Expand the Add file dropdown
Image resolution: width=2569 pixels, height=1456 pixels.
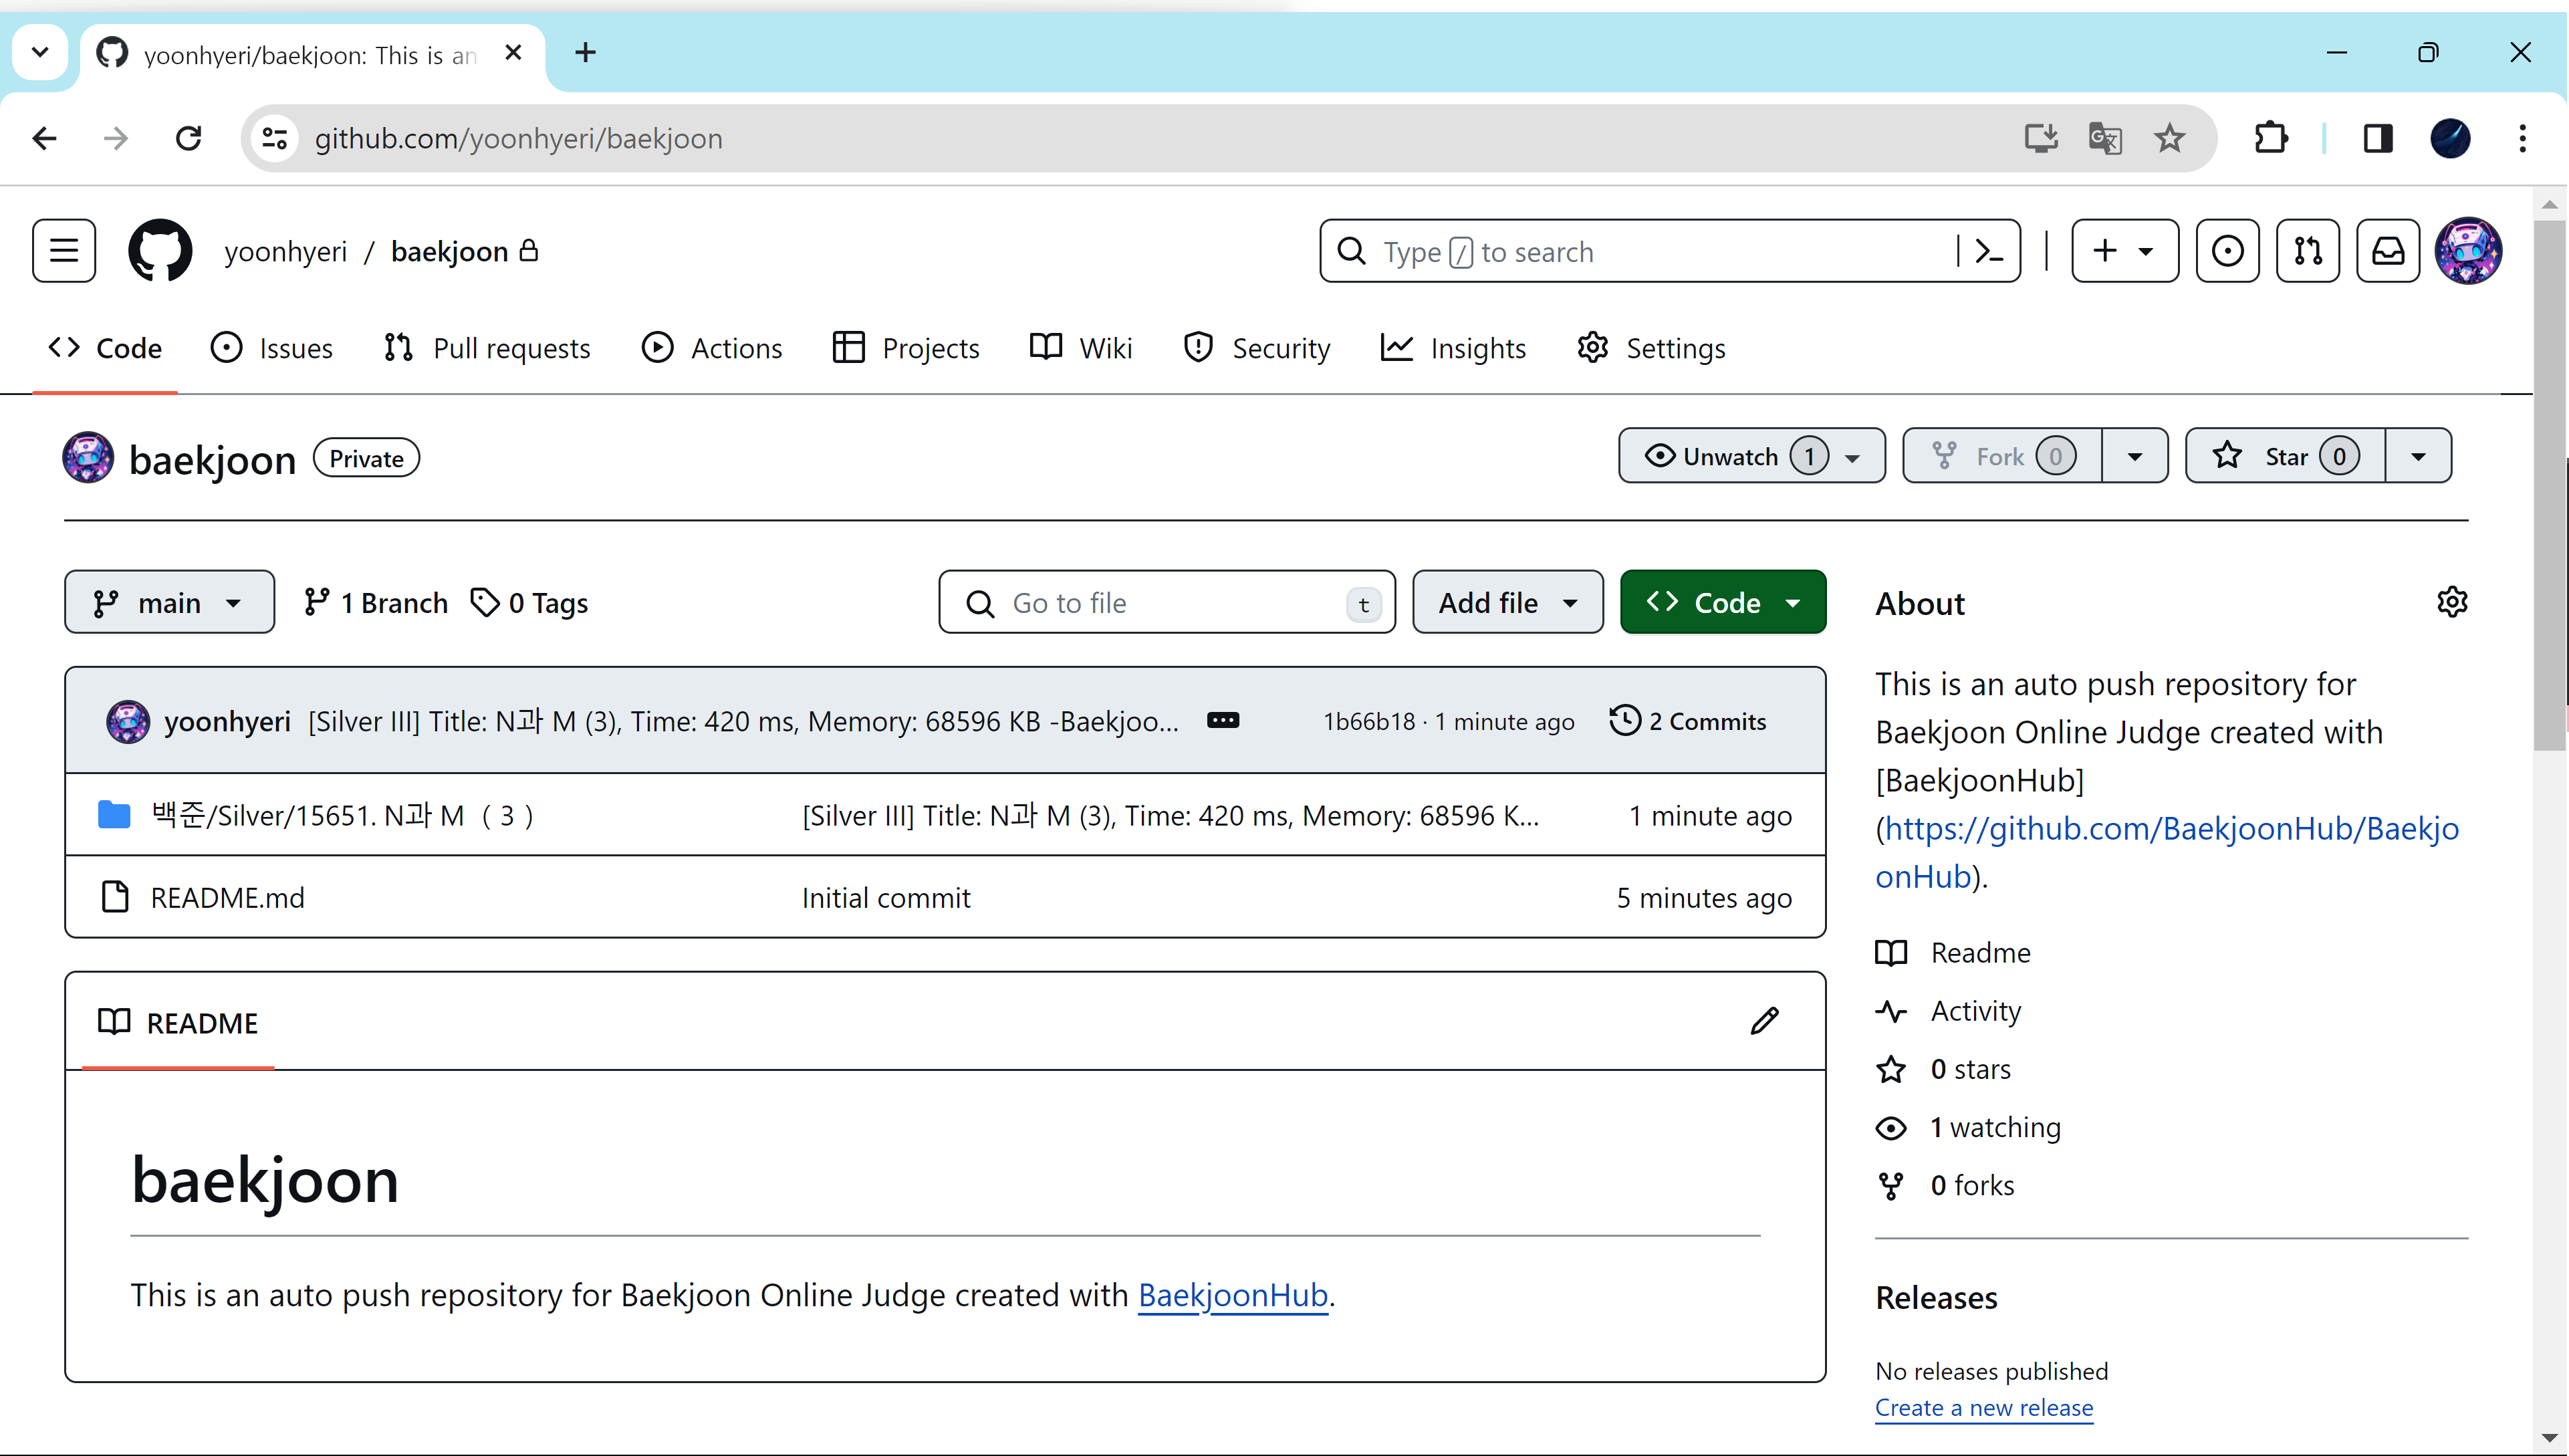click(1507, 603)
